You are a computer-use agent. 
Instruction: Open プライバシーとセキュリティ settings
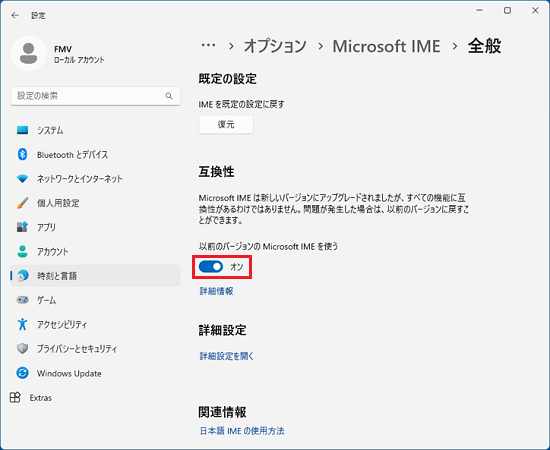tap(95, 349)
